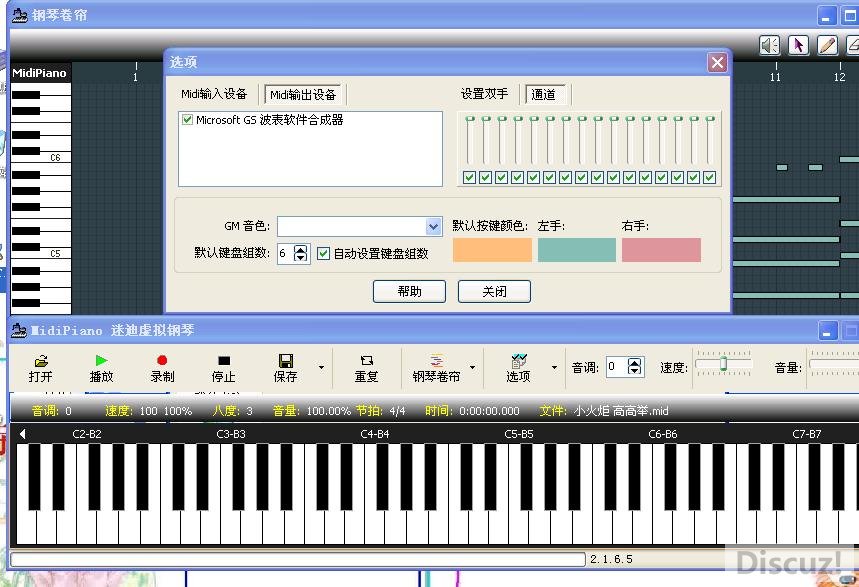Click the C6-B6 octave label
Screen dimensions: 859x587
pos(663,434)
